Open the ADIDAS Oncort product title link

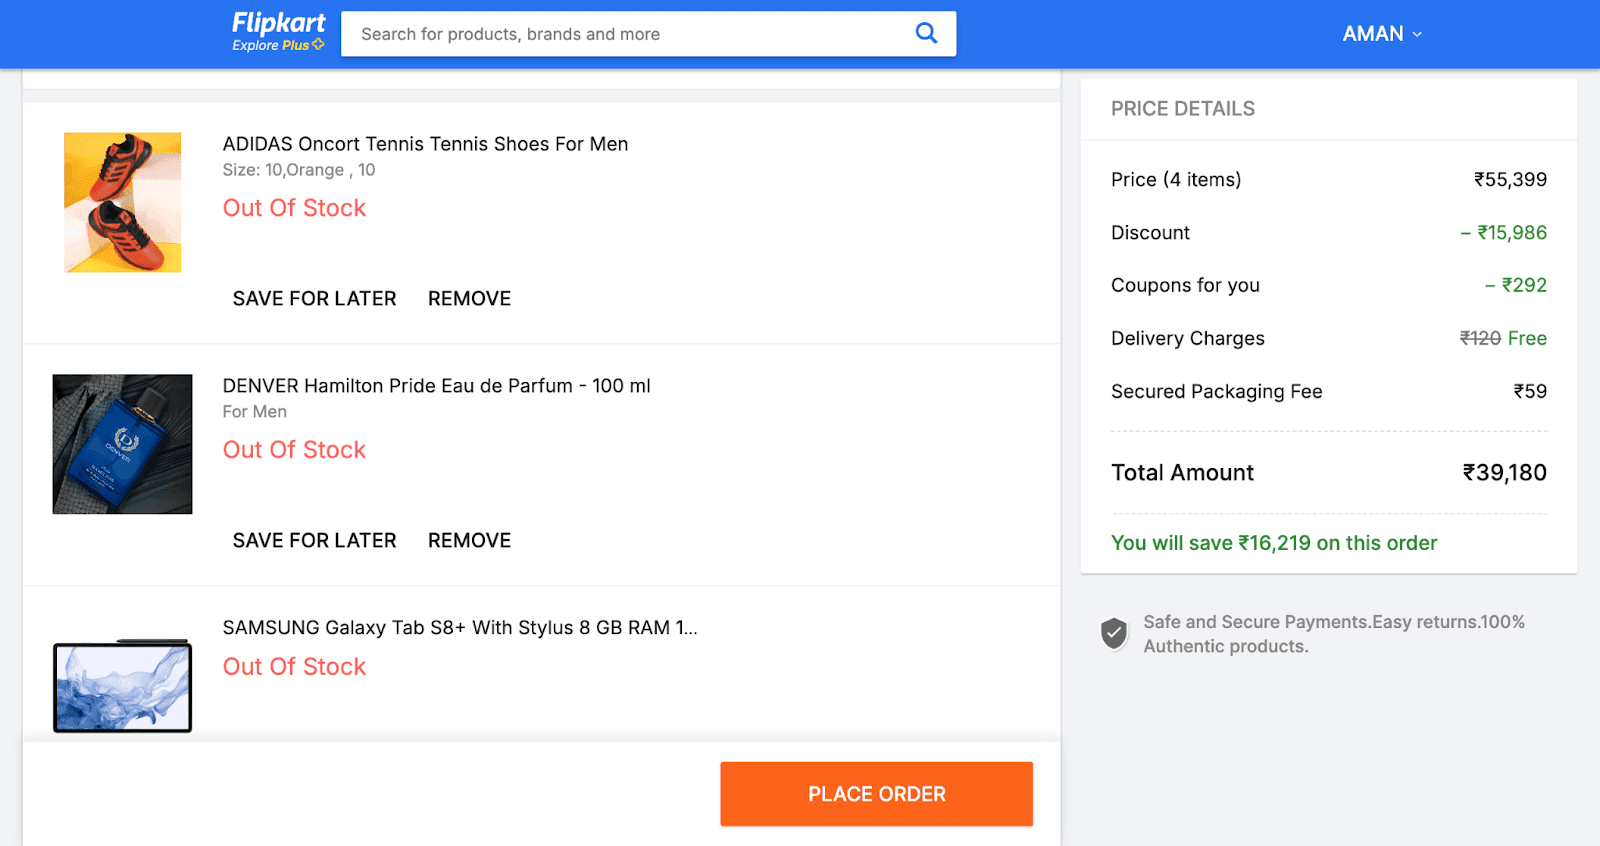[425, 143]
